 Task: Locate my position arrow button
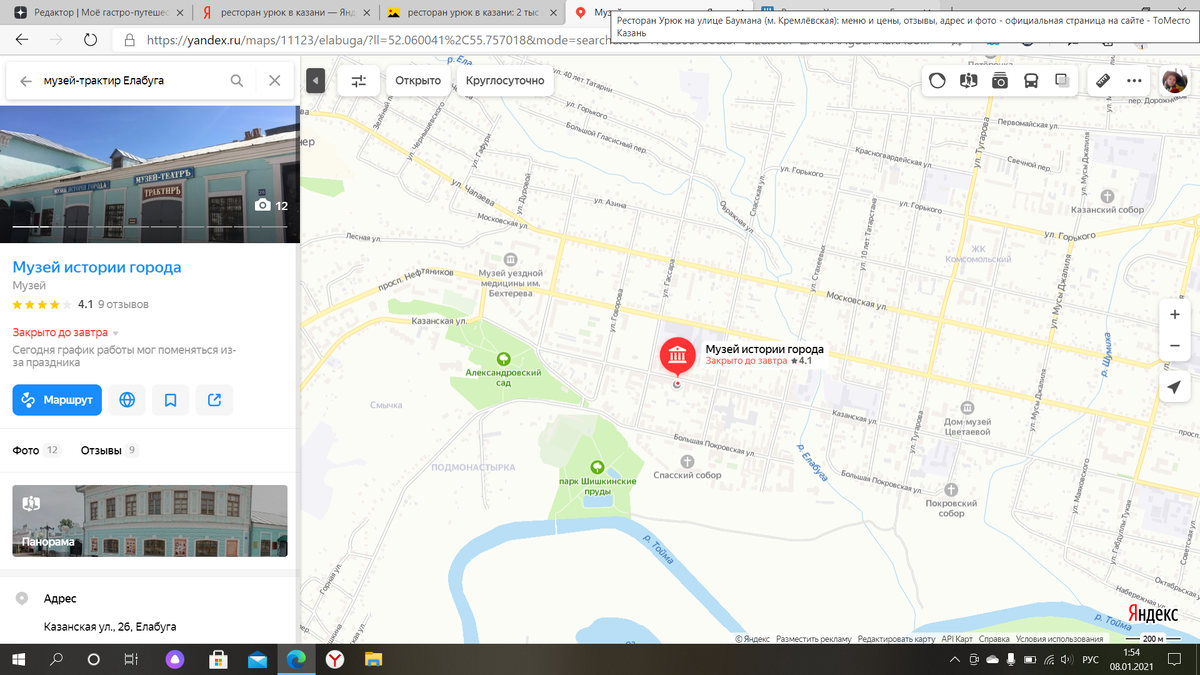(x=1175, y=388)
